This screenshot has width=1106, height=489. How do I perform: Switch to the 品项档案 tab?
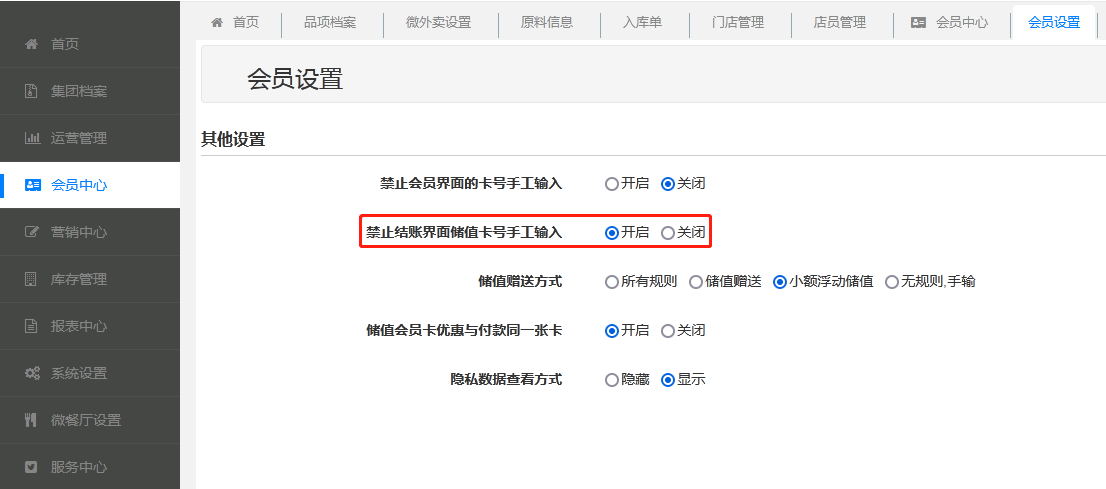tap(330, 22)
